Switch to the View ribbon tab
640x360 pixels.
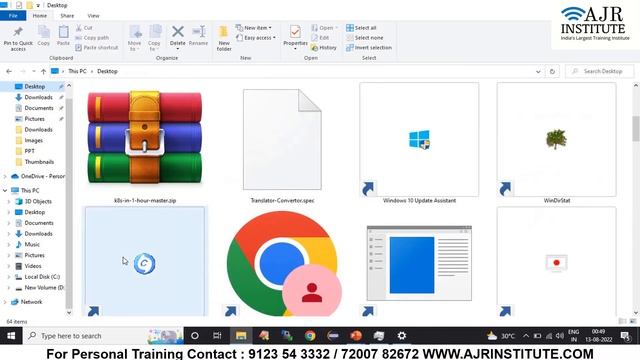[93, 16]
